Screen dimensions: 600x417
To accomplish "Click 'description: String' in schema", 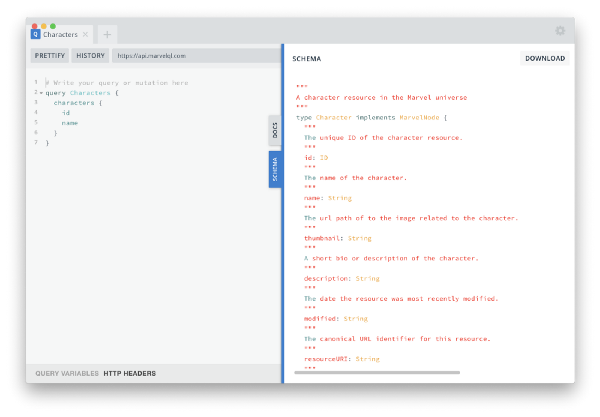I will click(342, 279).
